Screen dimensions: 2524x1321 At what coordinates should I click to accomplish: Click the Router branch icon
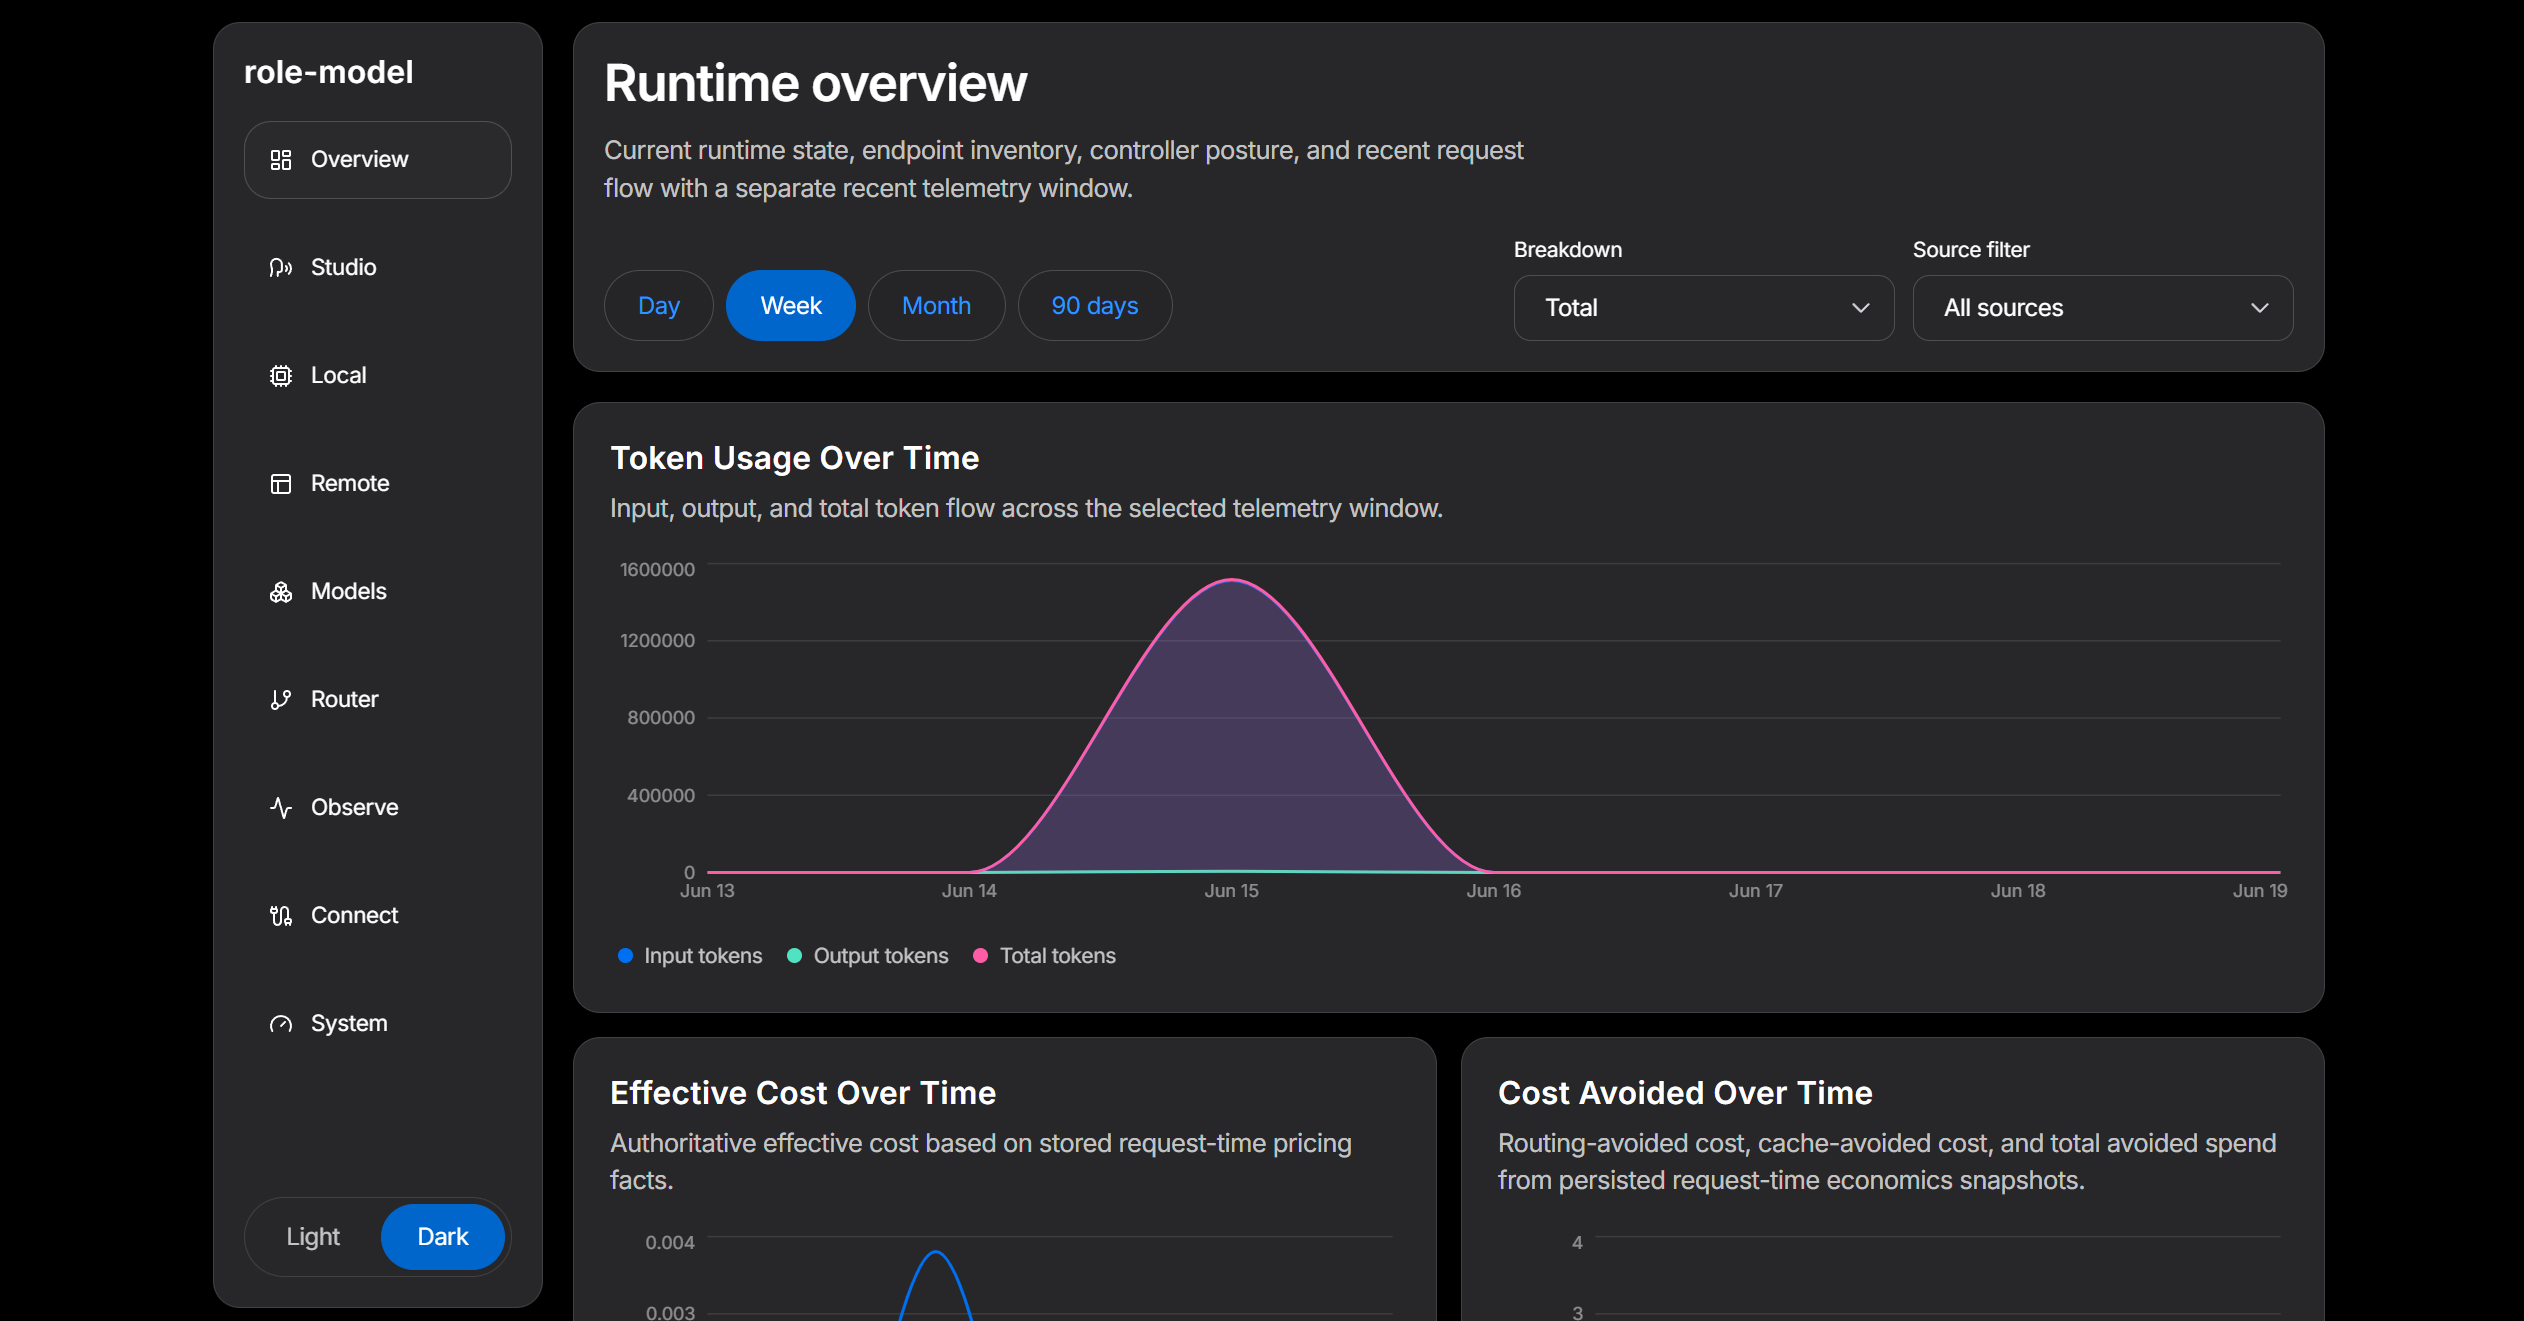281,700
